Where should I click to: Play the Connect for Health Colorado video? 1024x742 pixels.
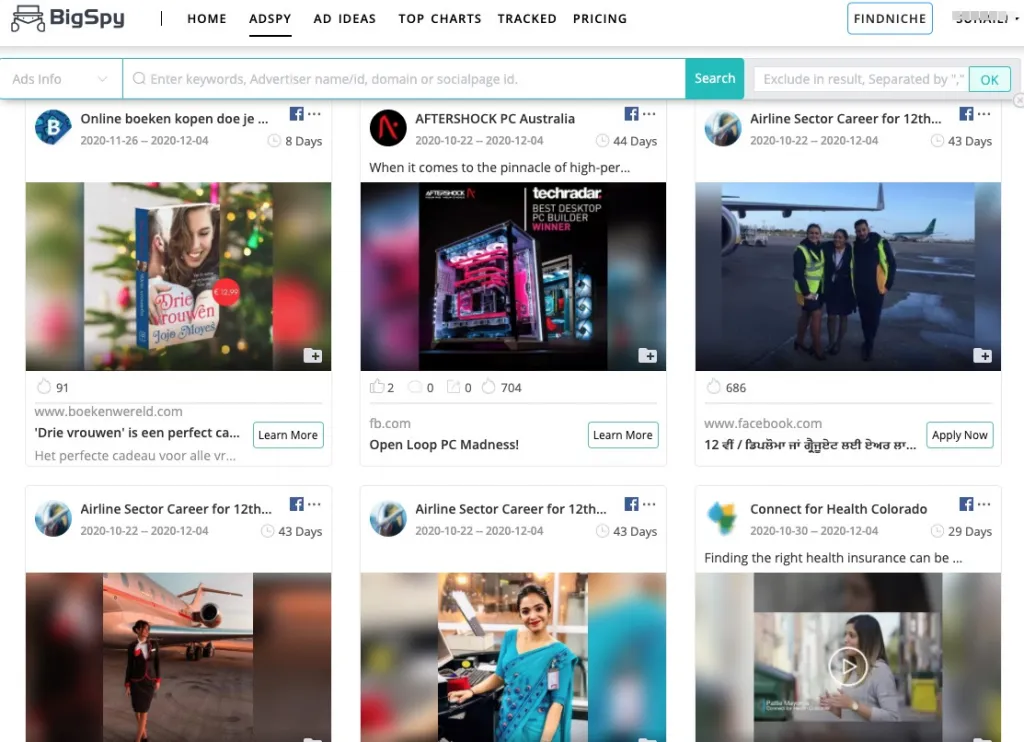coord(848,666)
